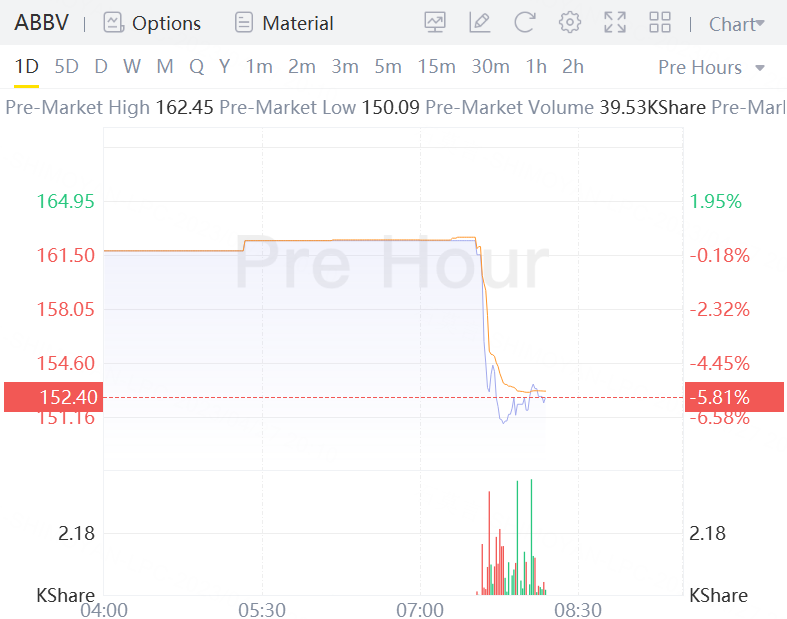Choose the 1h interval
787x619 pixels.
tap(536, 67)
